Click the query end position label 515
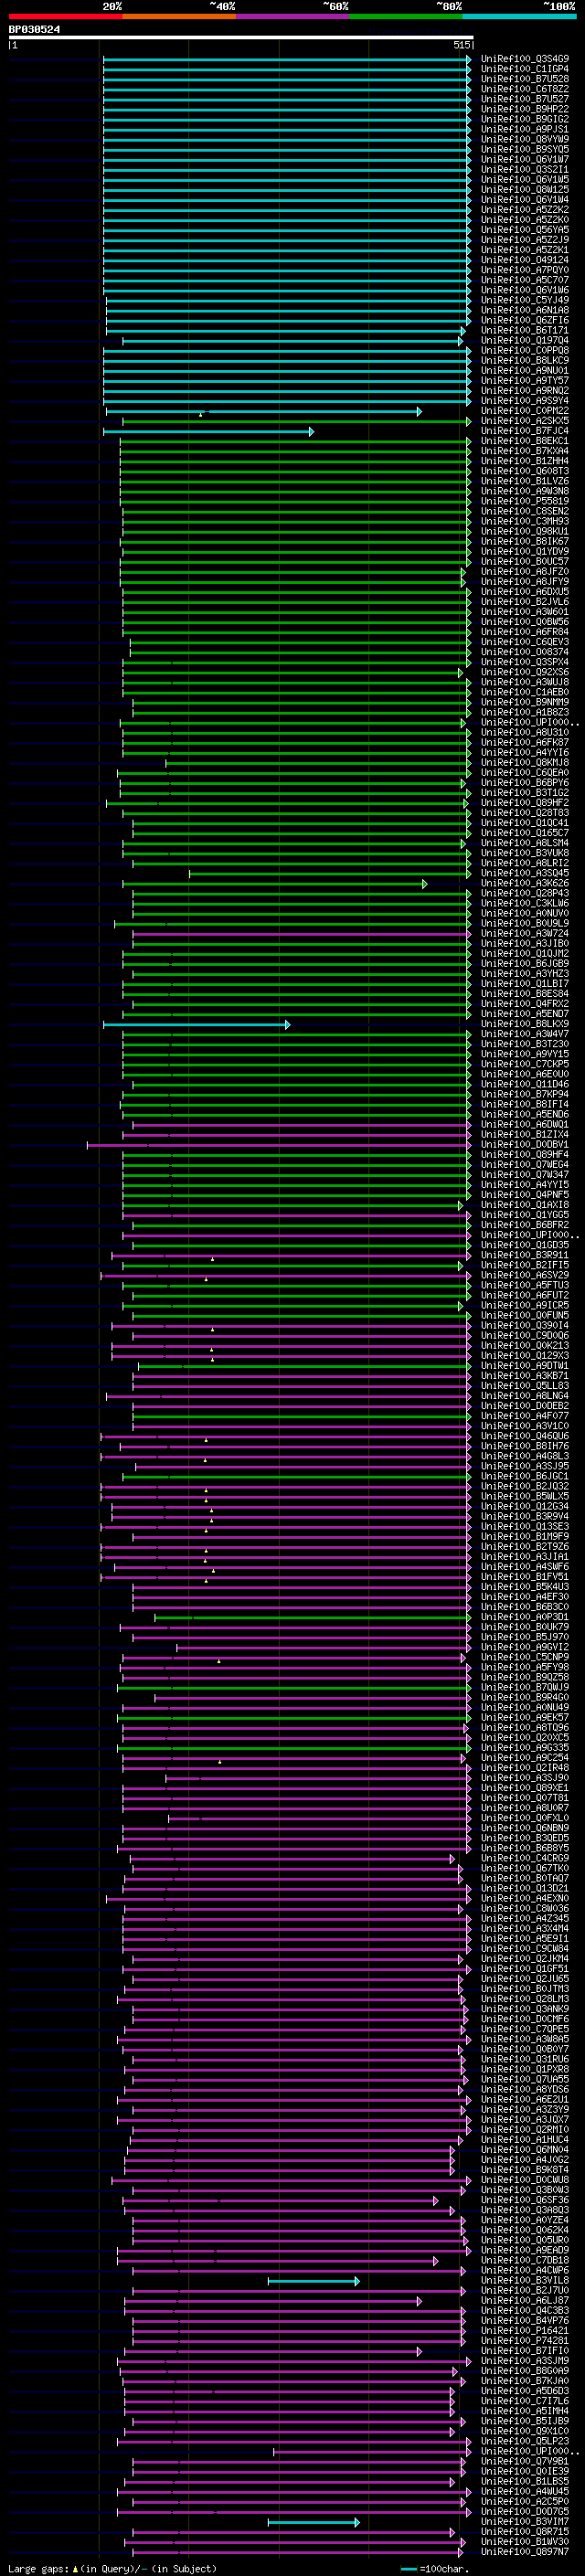The image size is (585, 2576). (461, 45)
